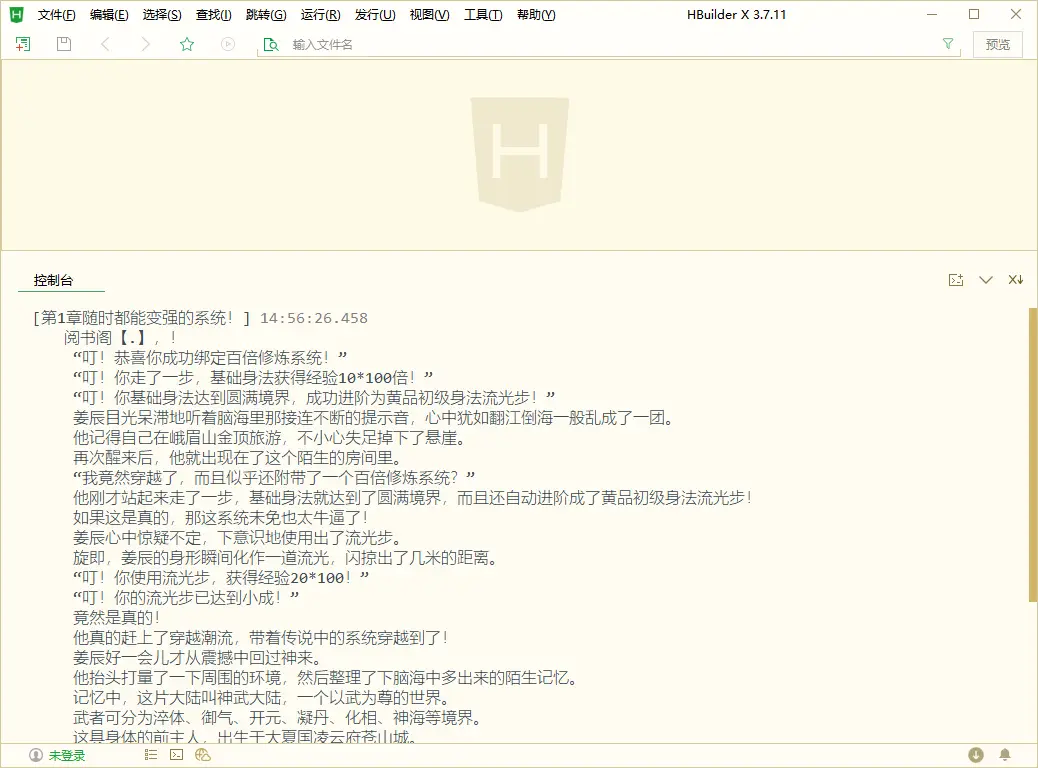Focus the 输入文件名 search field

(609, 44)
